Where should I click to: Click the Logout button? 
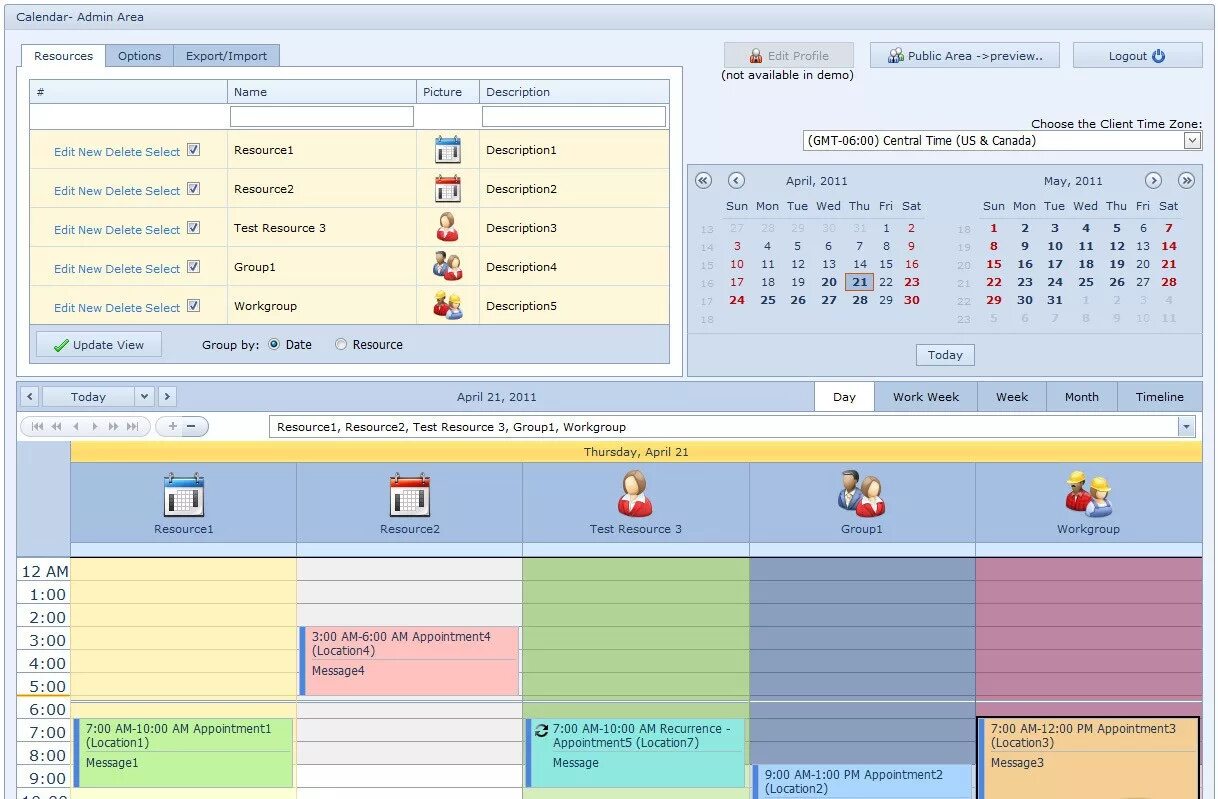[1137, 56]
